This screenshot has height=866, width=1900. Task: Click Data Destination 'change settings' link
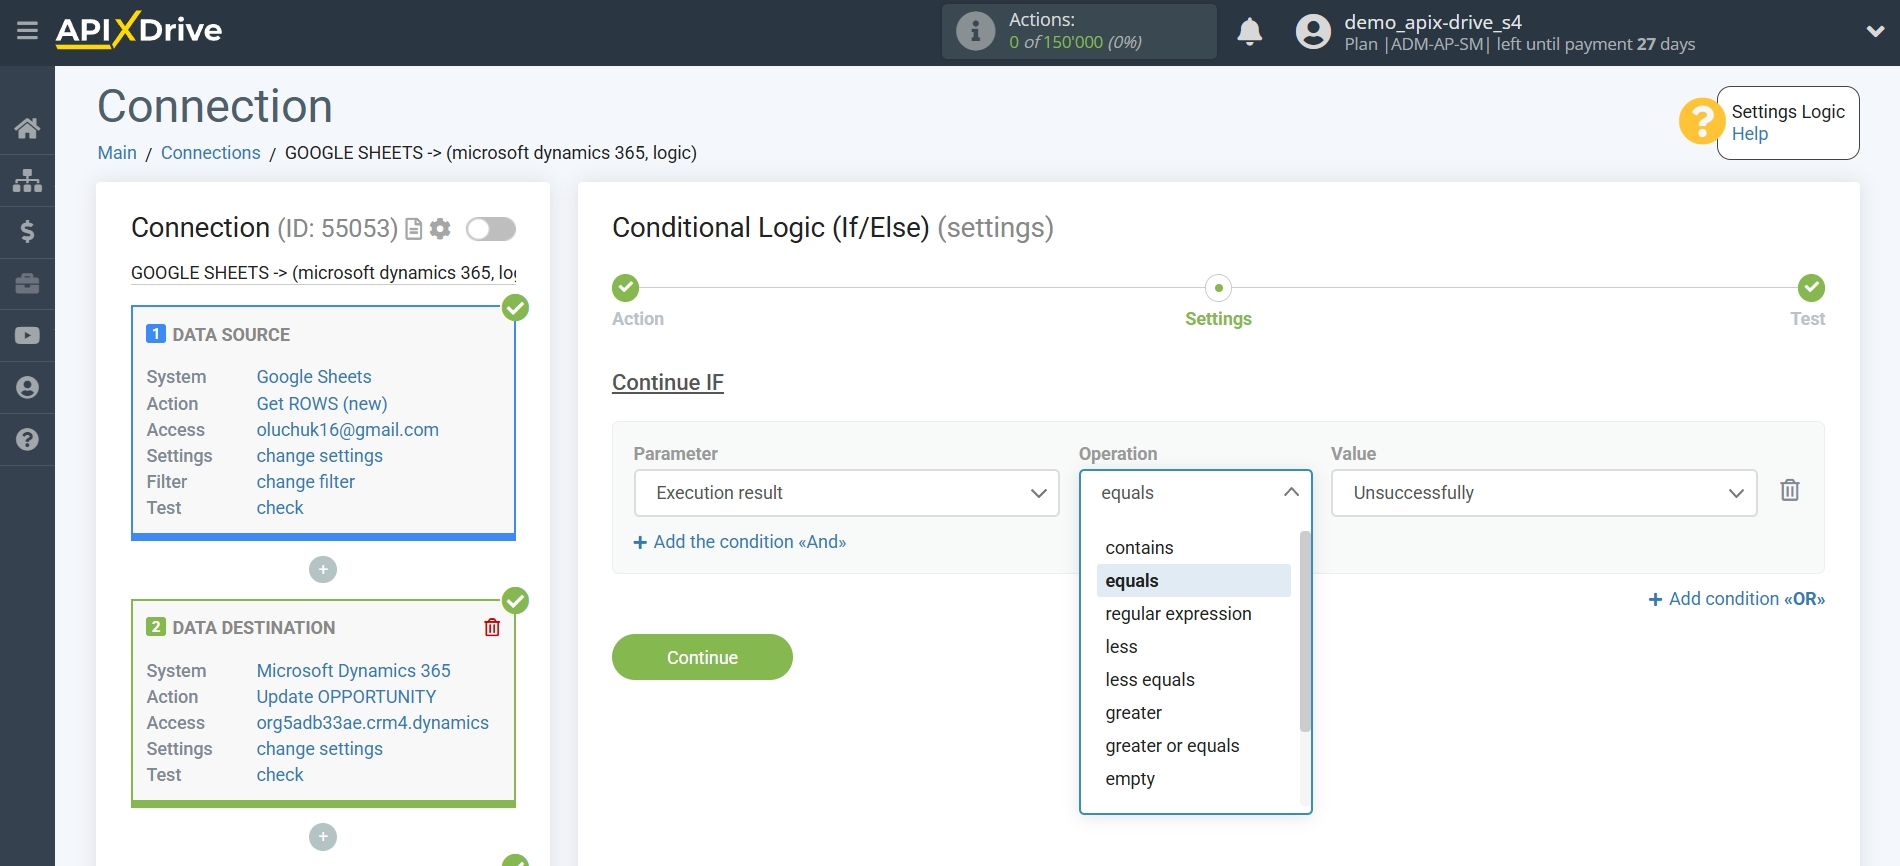click(320, 749)
